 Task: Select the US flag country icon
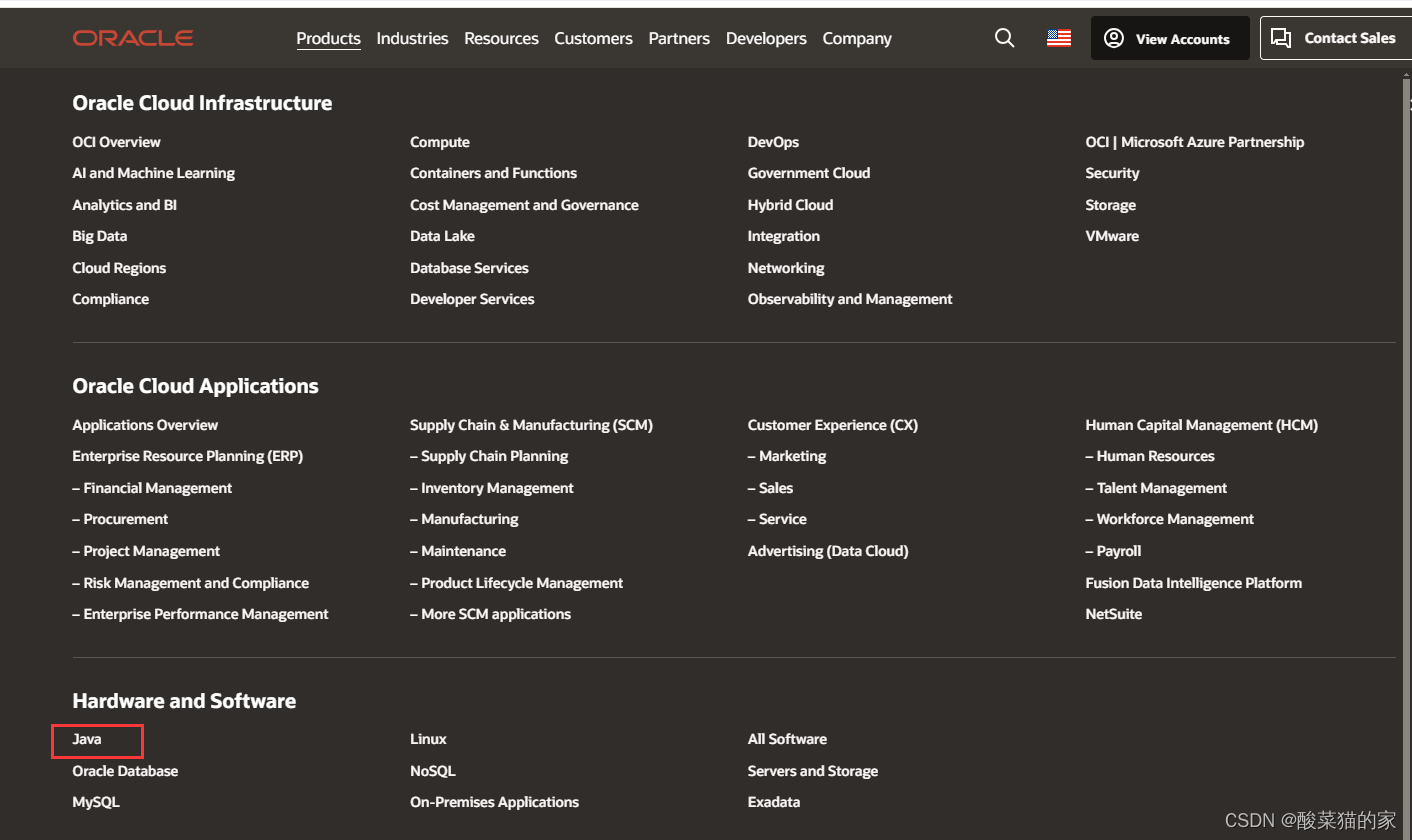[x=1059, y=38]
